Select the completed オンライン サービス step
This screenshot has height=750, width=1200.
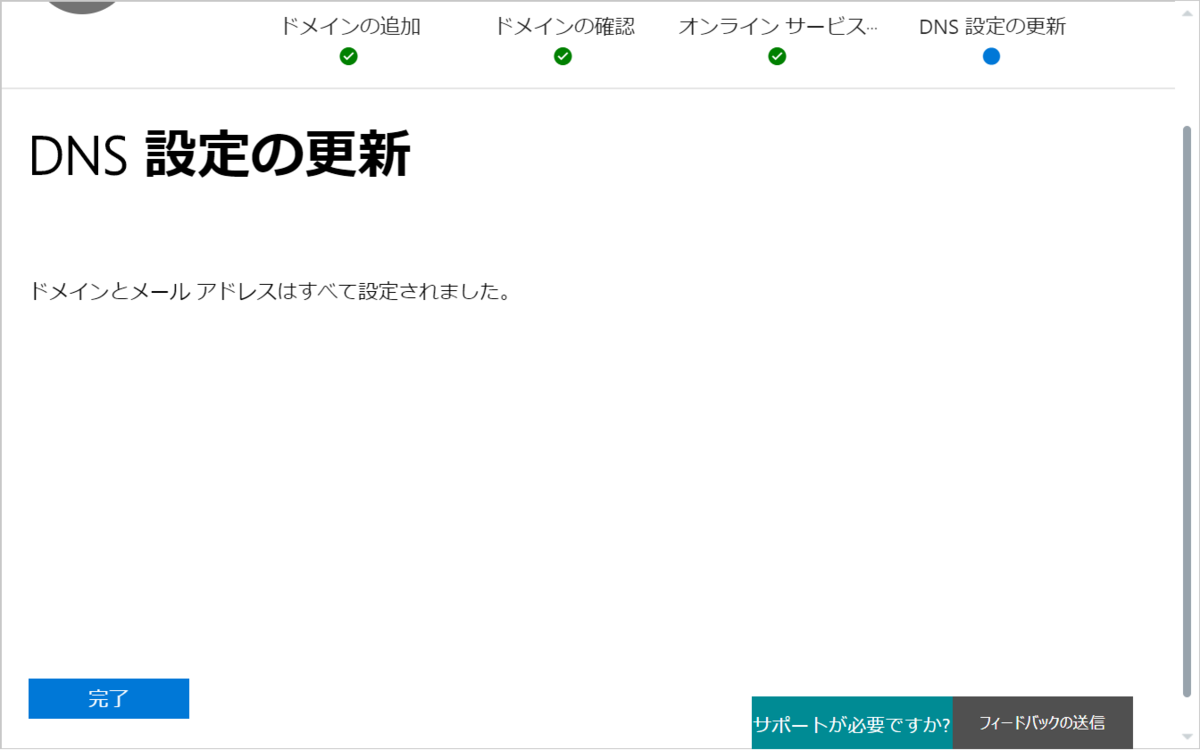pos(777,27)
